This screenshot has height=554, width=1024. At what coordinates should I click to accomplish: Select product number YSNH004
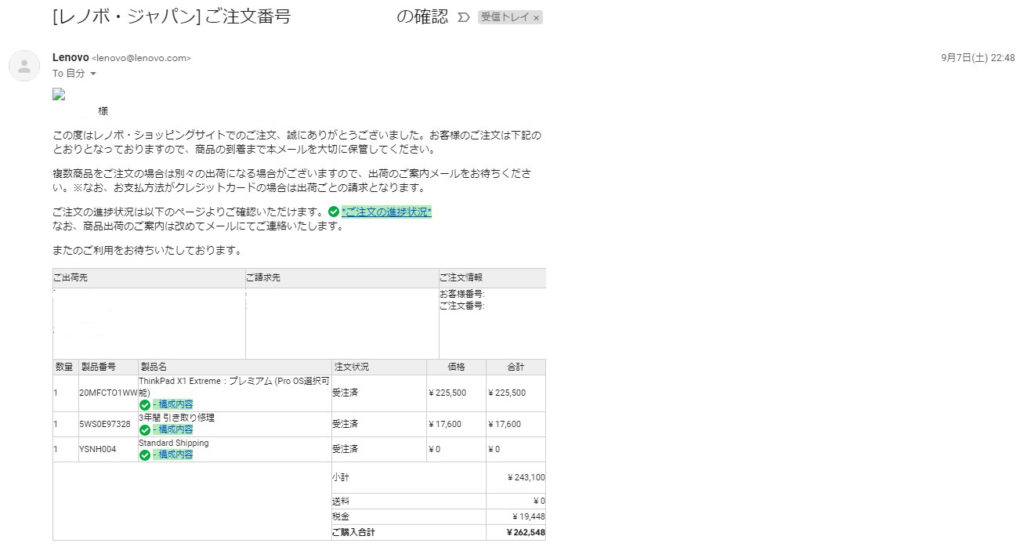point(98,449)
